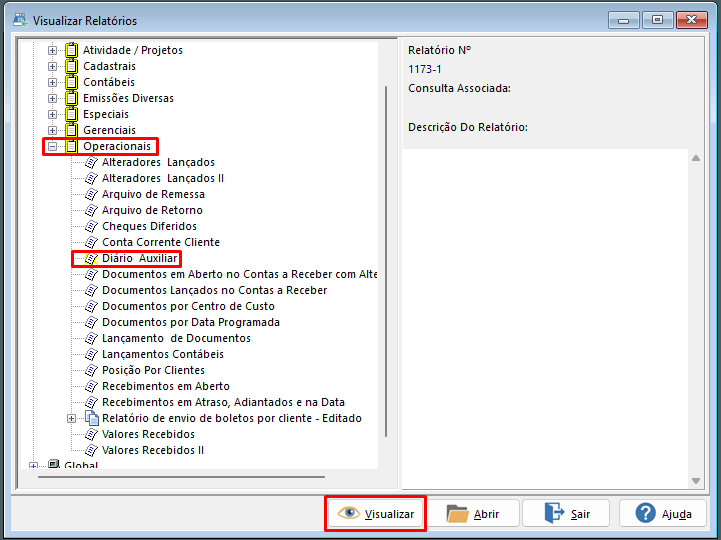Image resolution: width=721 pixels, height=540 pixels.
Task: Expand the Cadastrais node
Action: [x=52, y=67]
